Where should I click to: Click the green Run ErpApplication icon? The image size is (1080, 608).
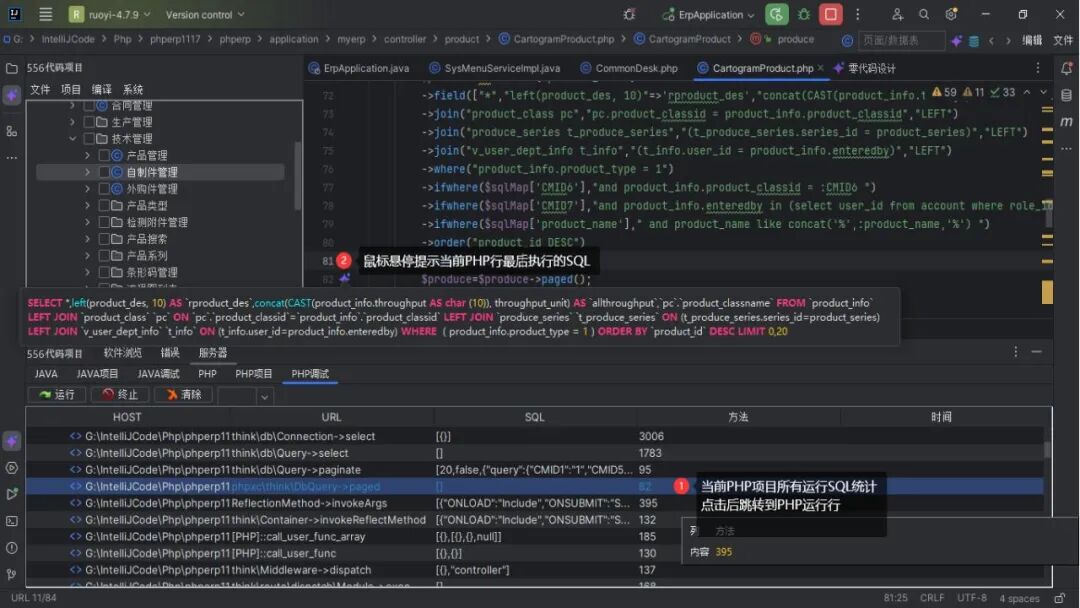(776, 15)
